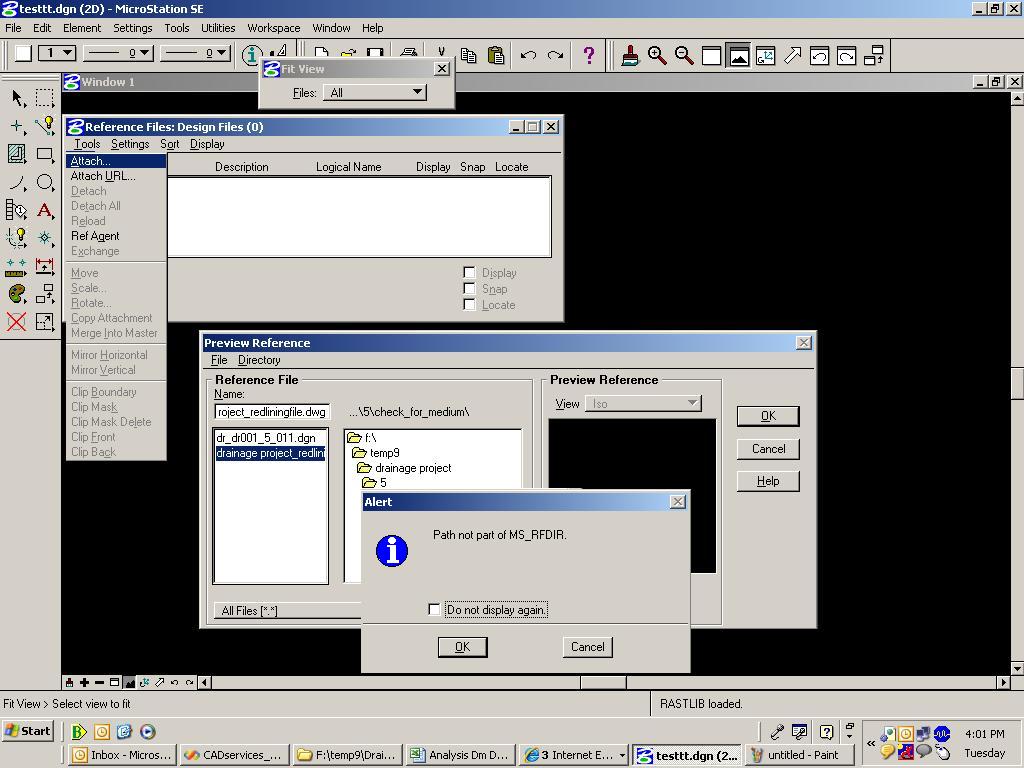Screen dimensions: 1024x768
Task: Choose Ref Agent in the Tools menu
Action: 116,236
